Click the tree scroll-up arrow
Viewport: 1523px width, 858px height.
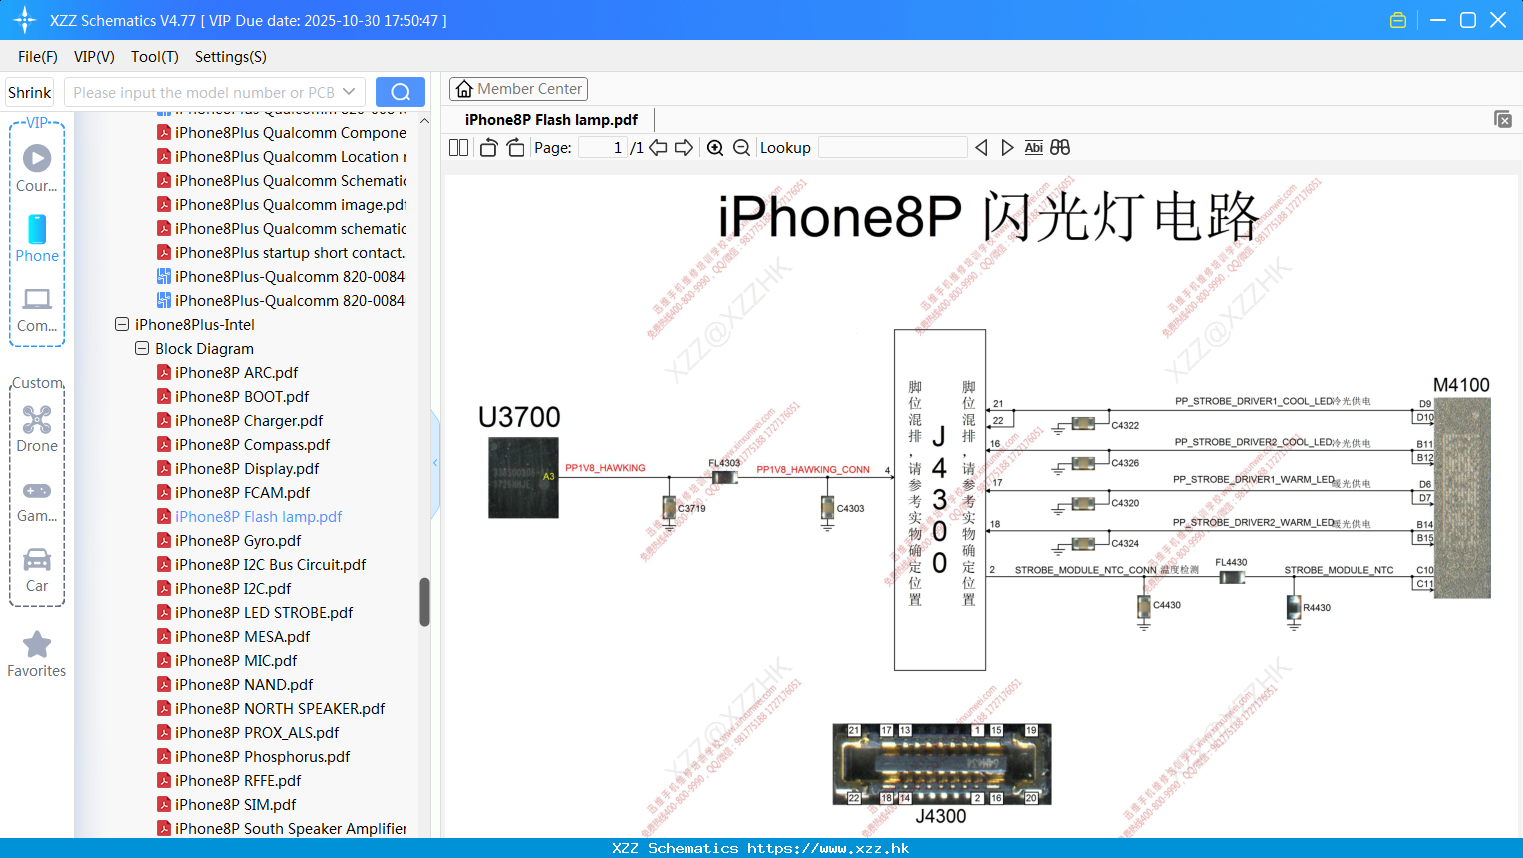[x=424, y=121]
